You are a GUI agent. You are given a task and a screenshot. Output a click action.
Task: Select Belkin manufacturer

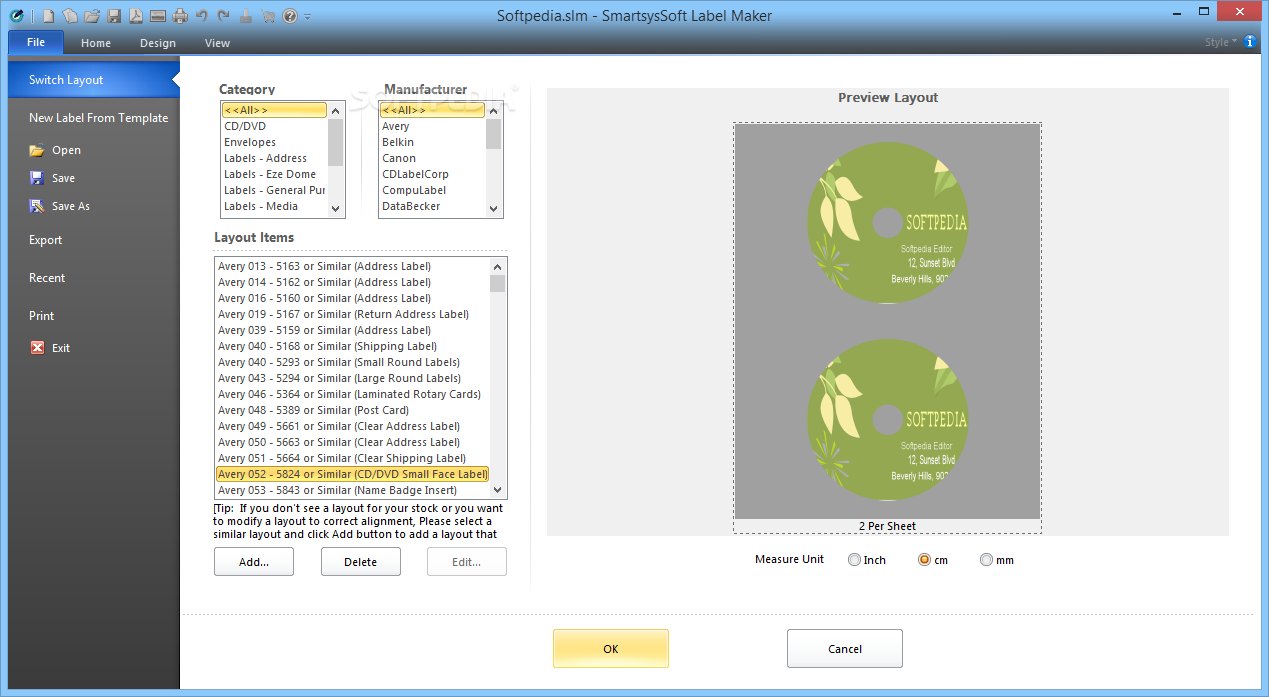(x=398, y=142)
